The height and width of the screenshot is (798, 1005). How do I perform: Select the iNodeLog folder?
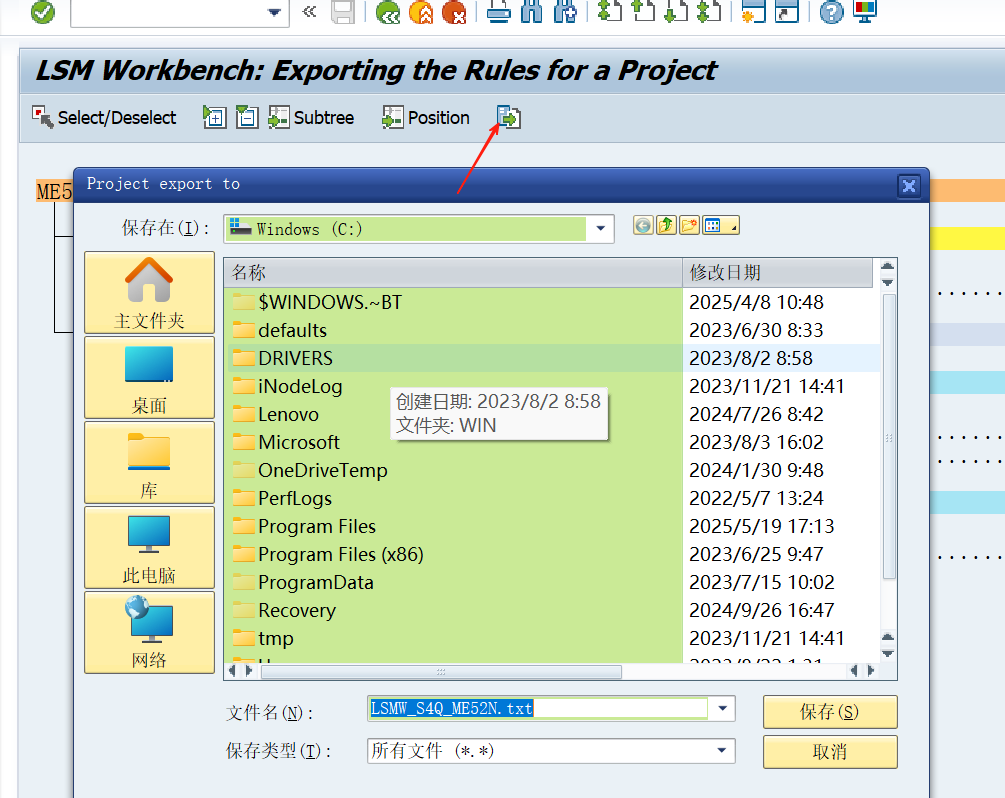click(x=287, y=386)
